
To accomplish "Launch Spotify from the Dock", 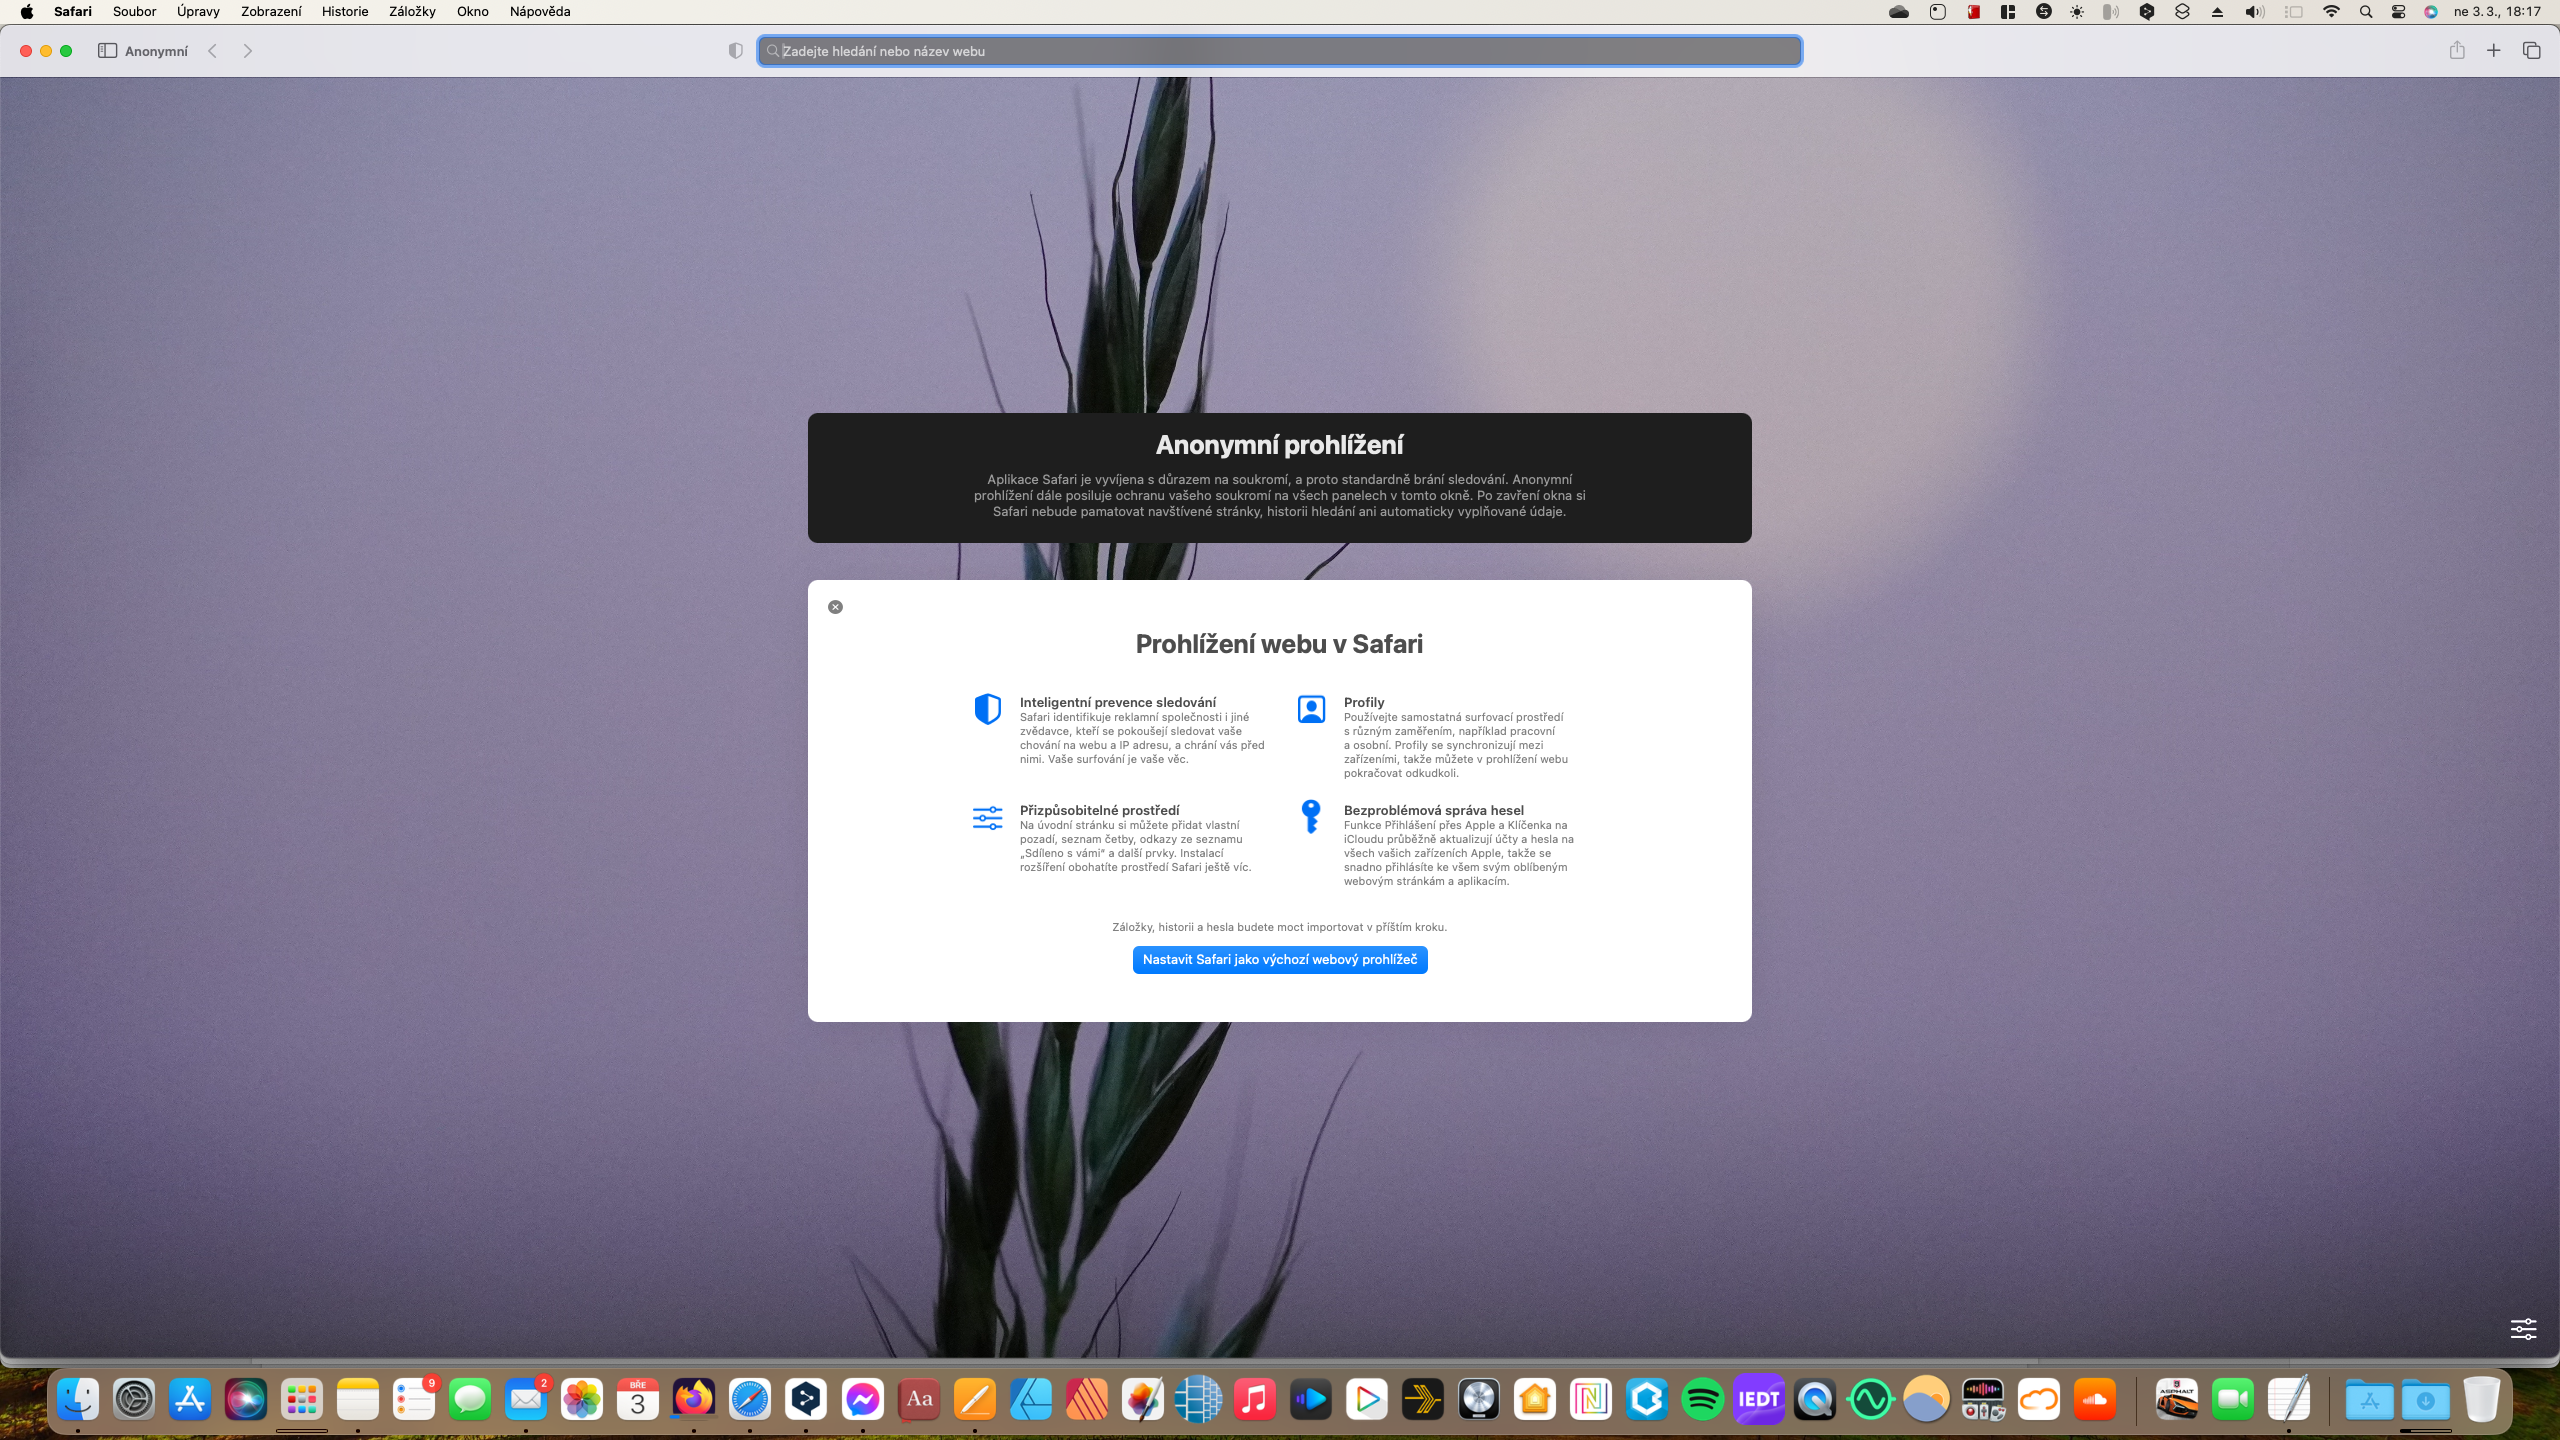I will coord(1702,1400).
